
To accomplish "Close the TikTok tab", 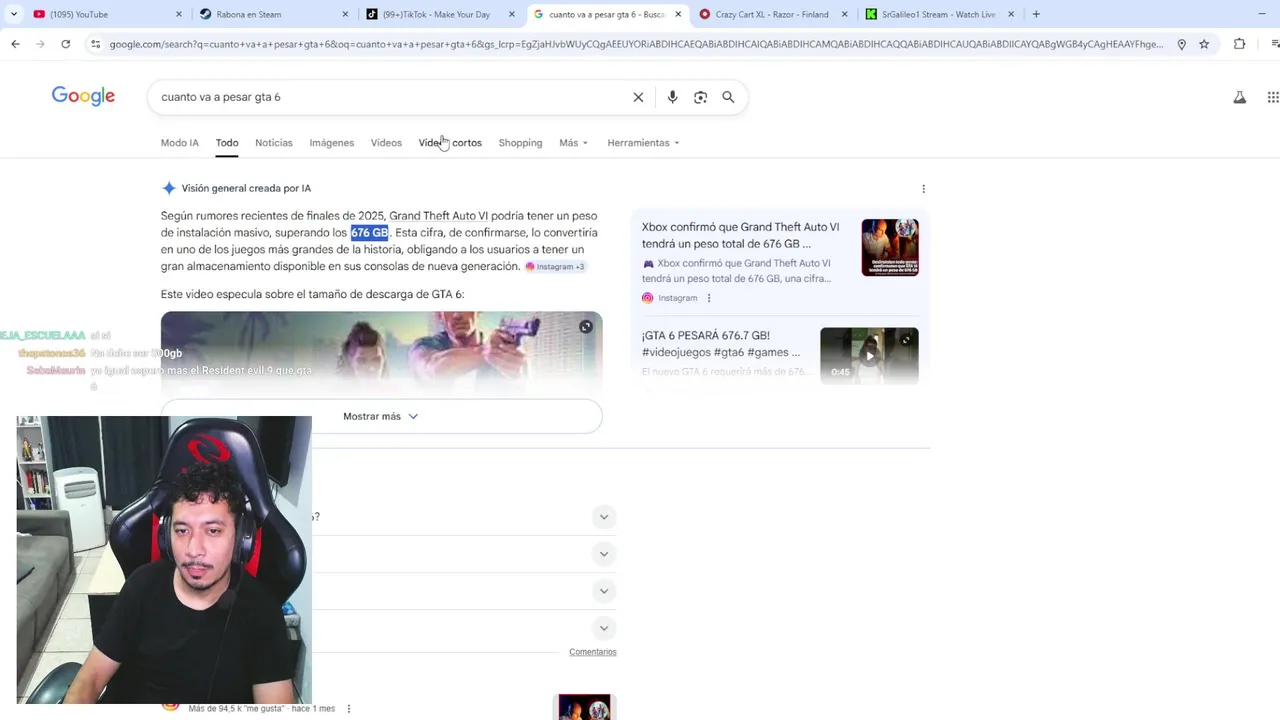I will click(512, 14).
